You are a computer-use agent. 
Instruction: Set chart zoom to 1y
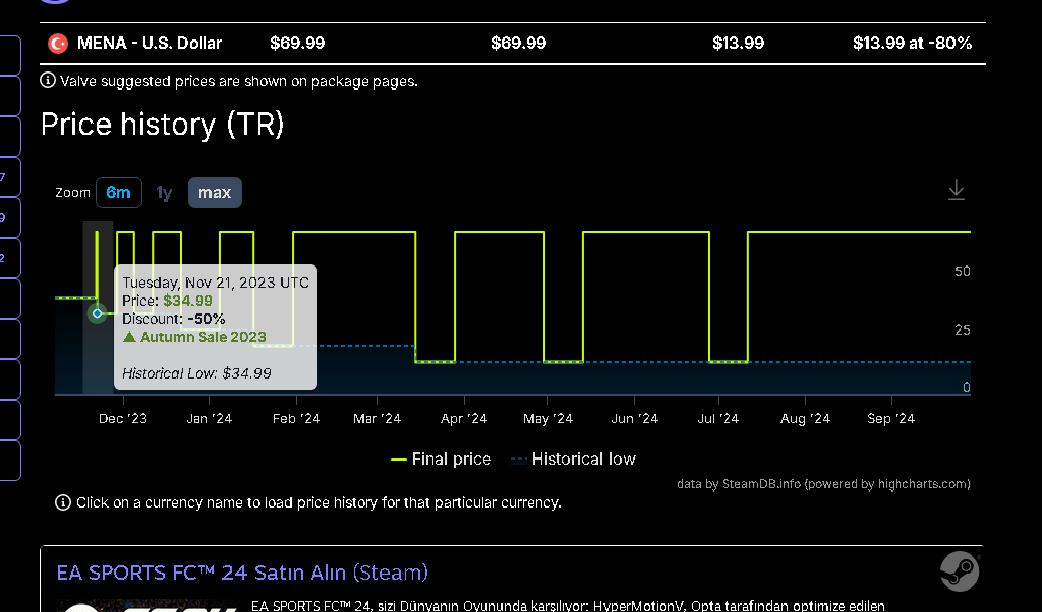click(x=164, y=193)
